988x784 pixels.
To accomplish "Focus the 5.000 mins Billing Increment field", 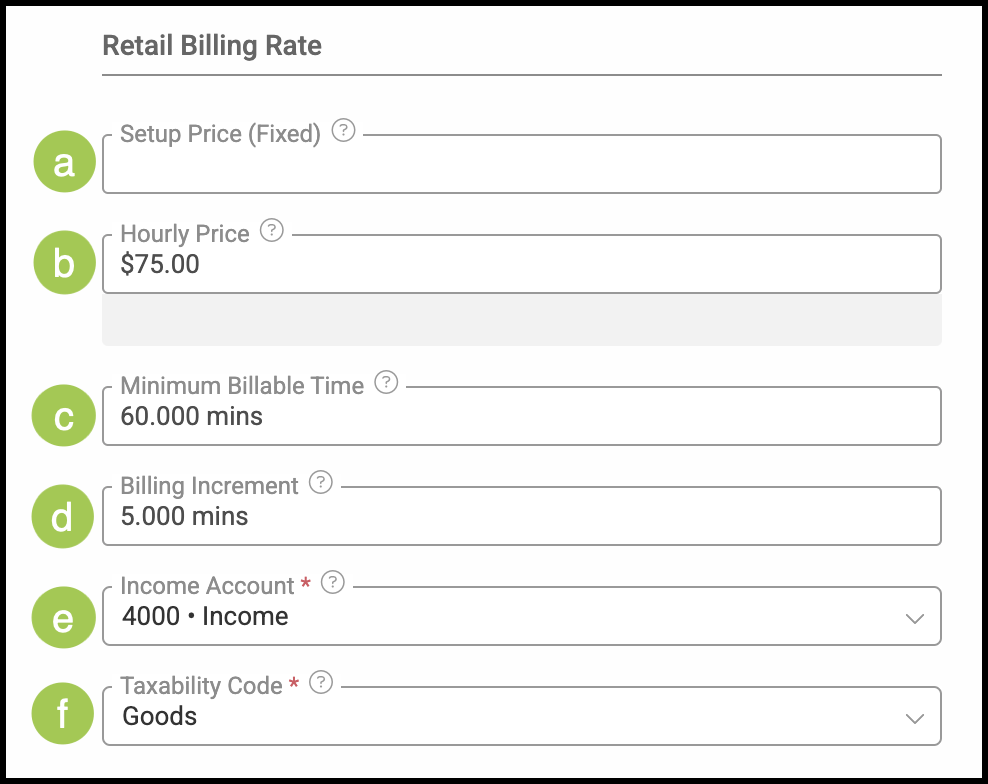I will pos(520,517).
